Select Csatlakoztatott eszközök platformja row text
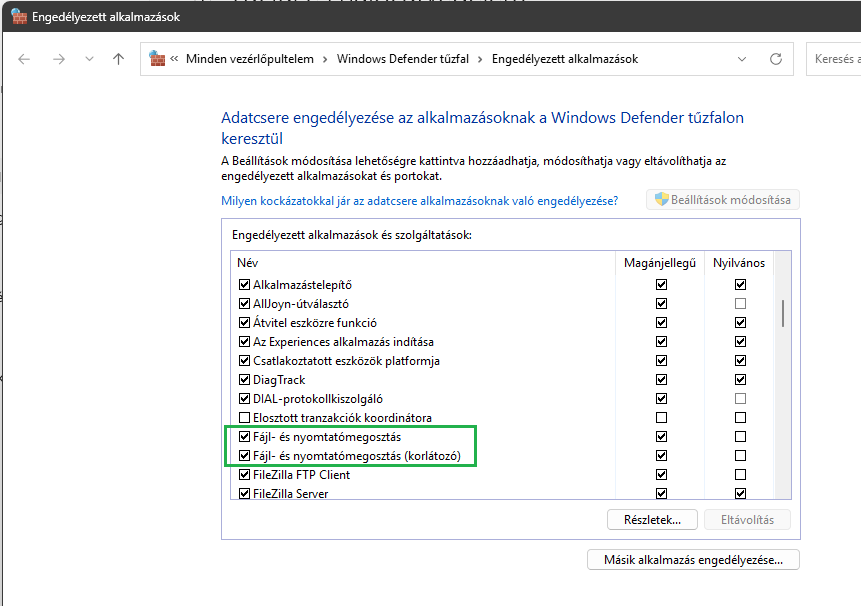The width and height of the screenshot is (861, 606). 346,361
